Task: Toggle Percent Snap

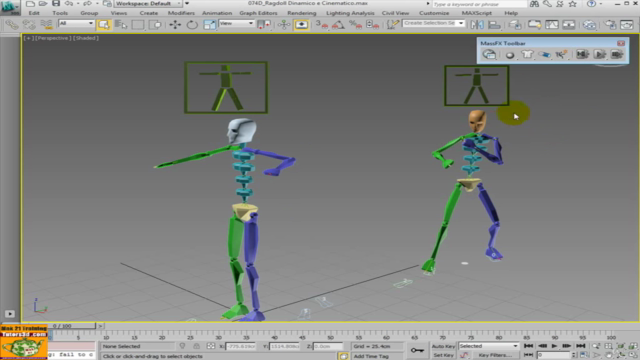Action: click(x=355, y=24)
